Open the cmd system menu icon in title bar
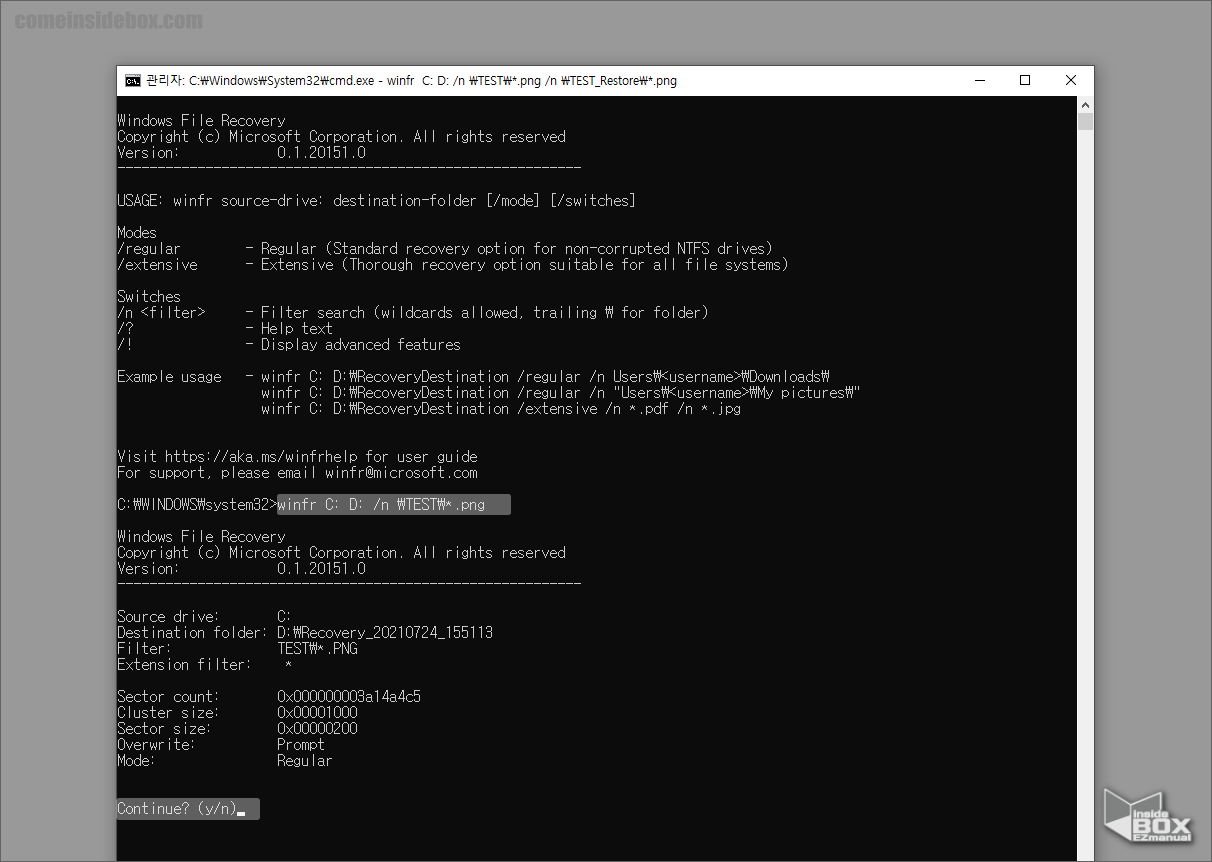 pos(132,81)
